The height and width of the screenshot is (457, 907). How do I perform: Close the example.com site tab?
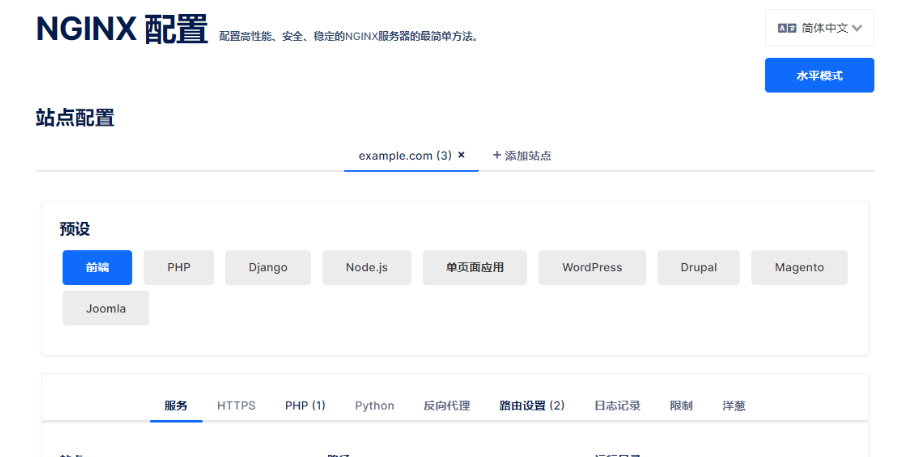point(461,154)
